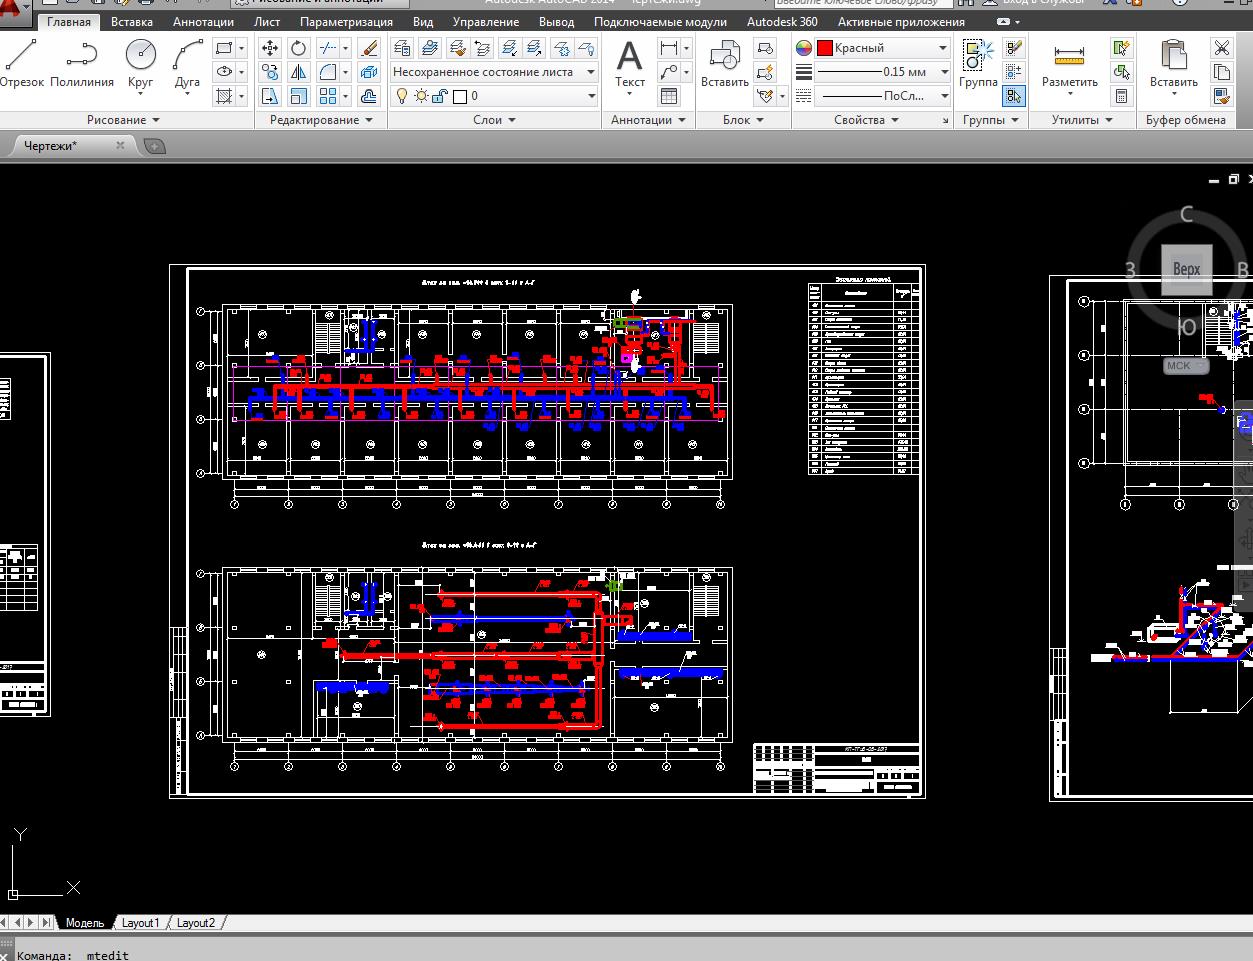Click the red color swatch in Свойства
The height and width of the screenshot is (961, 1253).
coord(825,48)
